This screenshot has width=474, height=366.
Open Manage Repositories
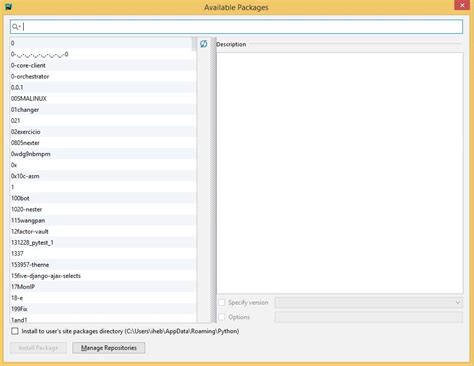pos(109,348)
